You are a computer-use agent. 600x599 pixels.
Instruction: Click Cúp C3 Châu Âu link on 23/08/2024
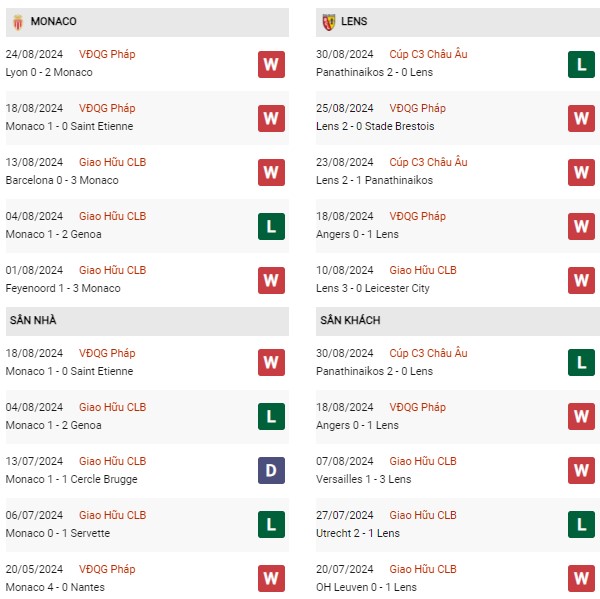pyautogui.click(x=428, y=162)
